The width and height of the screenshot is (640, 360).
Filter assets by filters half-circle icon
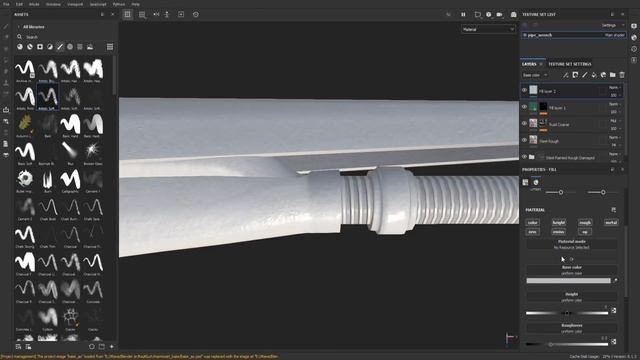[x=50, y=47]
